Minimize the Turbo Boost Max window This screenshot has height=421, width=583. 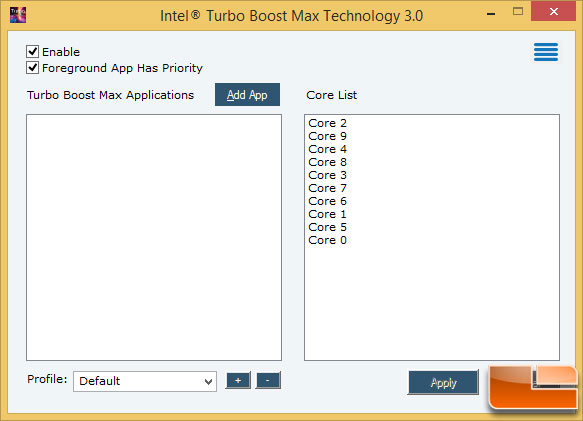tap(491, 13)
